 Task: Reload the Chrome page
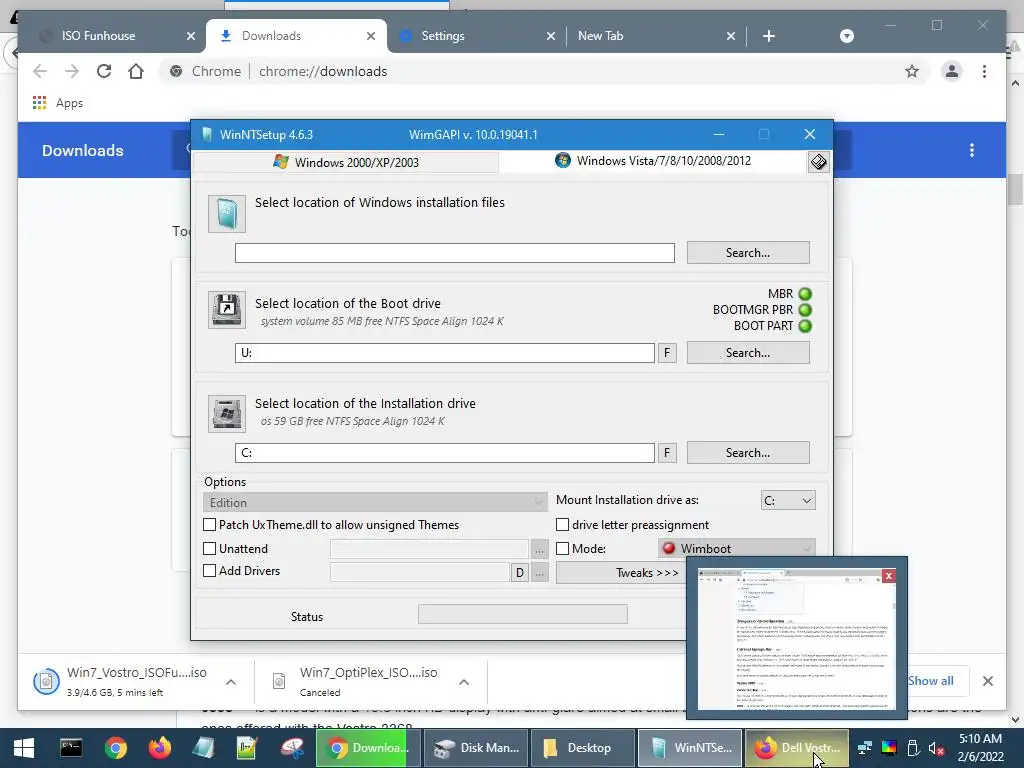tap(104, 71)
